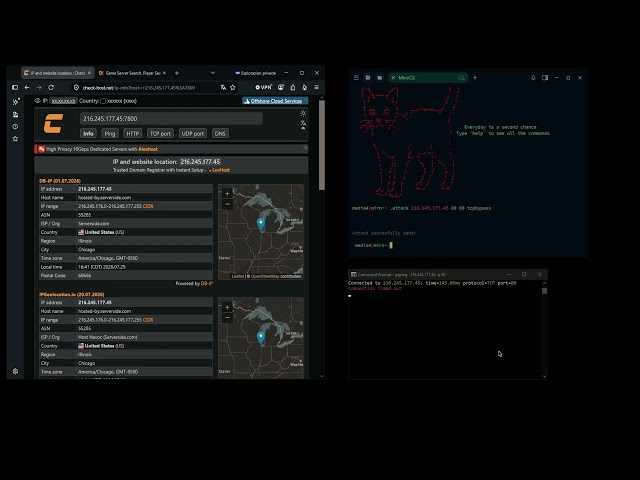Click the Command Prompt title bar icon
Image resolution: width=640 pixels, height=480 pixels.
point(354,275)
